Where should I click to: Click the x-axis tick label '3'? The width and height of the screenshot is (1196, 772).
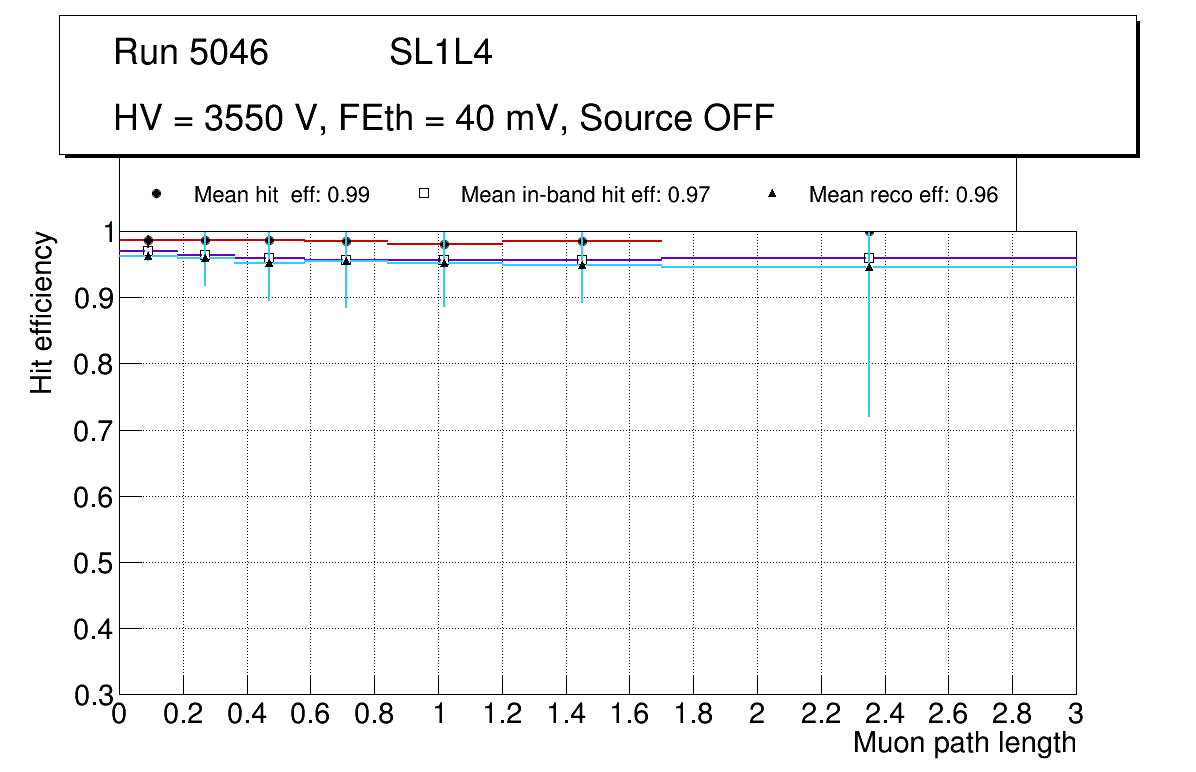click(x=1075, y=714)
